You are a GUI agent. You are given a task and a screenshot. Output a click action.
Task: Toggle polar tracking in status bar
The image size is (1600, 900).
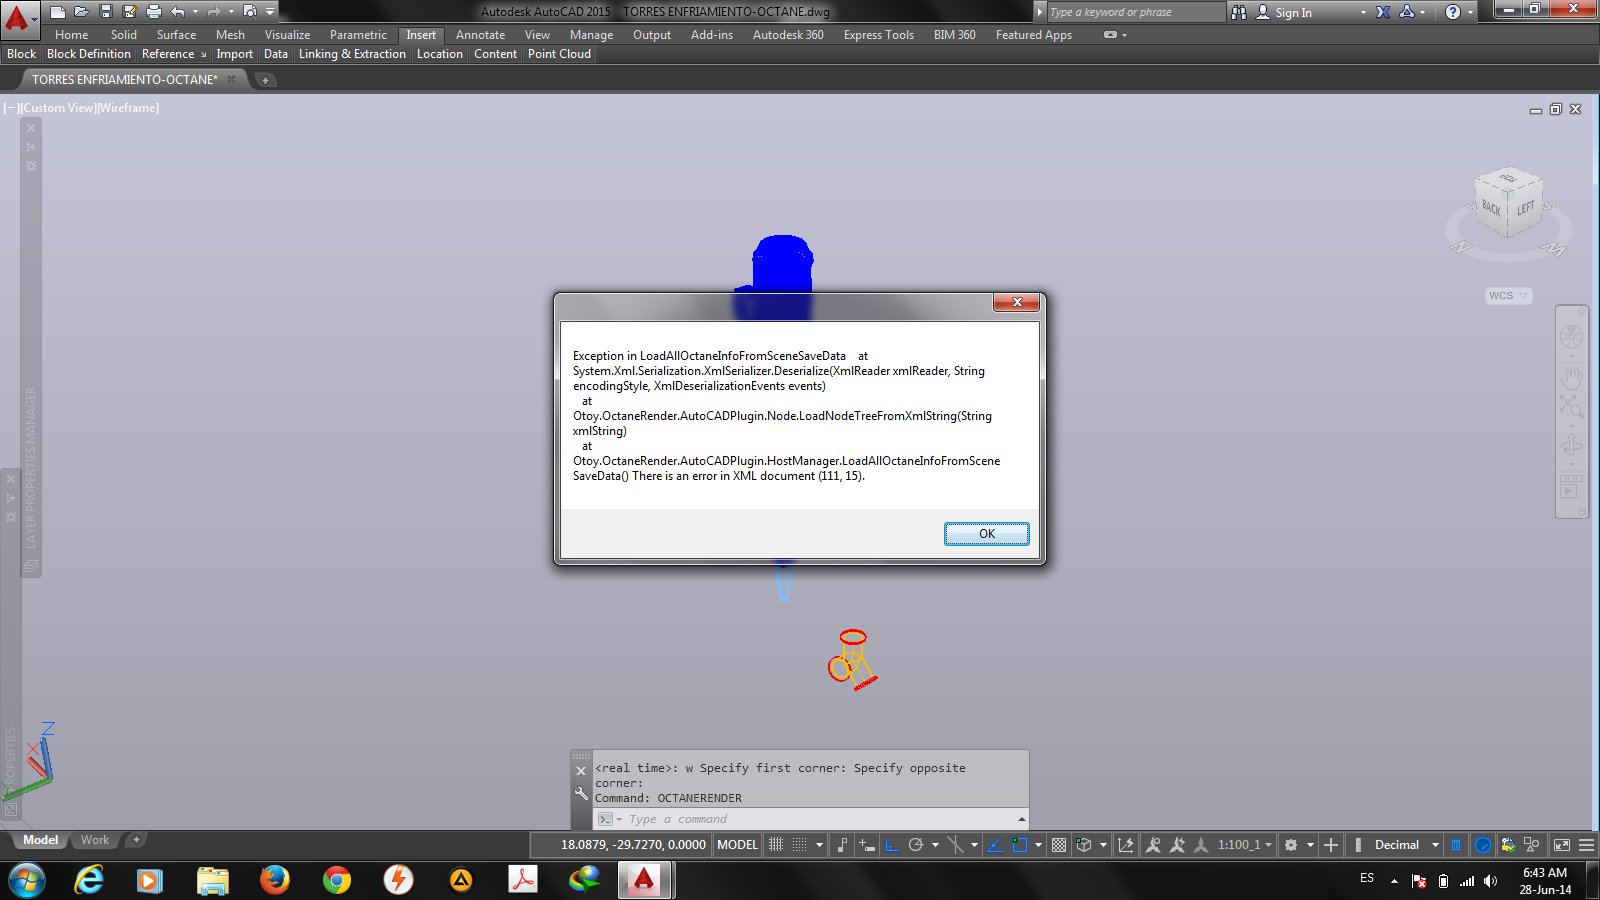915,845
